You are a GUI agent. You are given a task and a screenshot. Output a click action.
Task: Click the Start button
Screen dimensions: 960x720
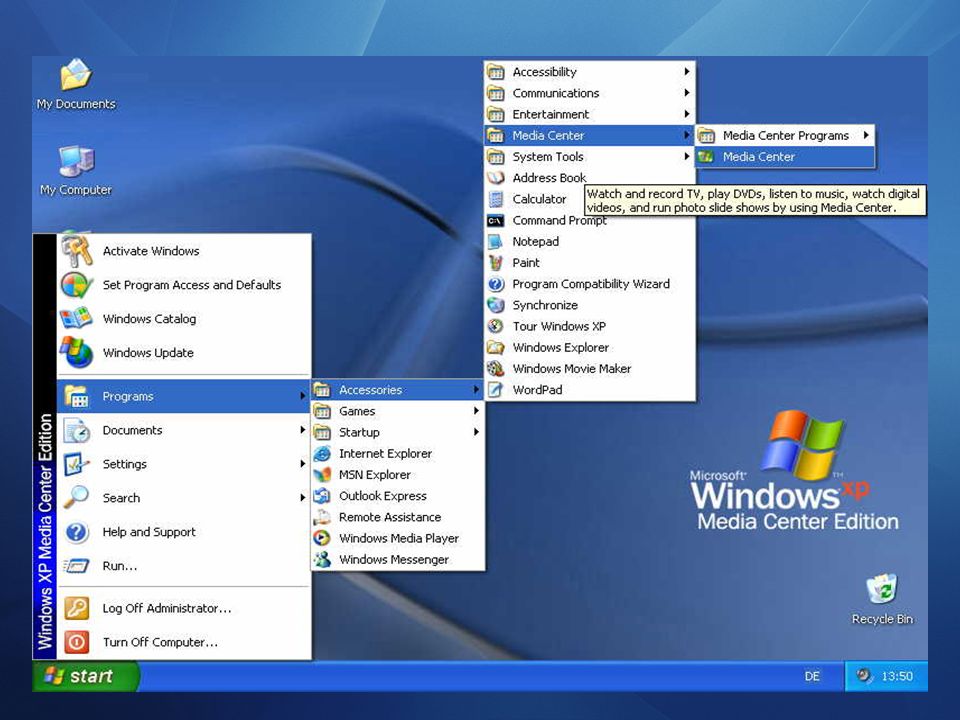(x=86, y=676)
